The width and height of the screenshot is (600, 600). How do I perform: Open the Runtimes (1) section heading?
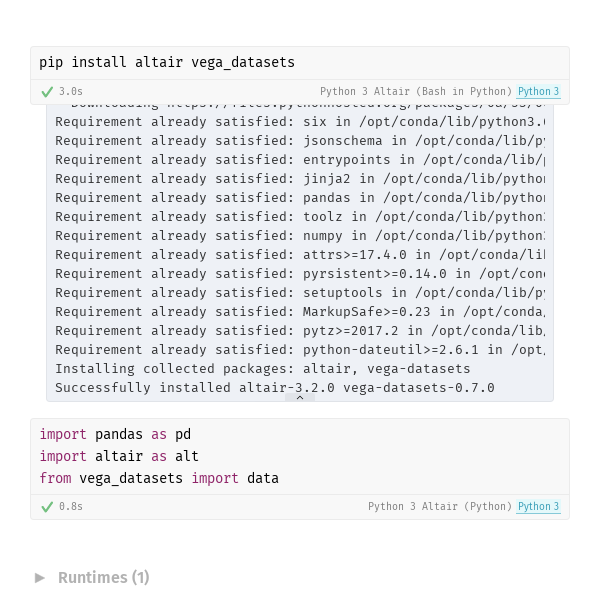tap(103, 578)
